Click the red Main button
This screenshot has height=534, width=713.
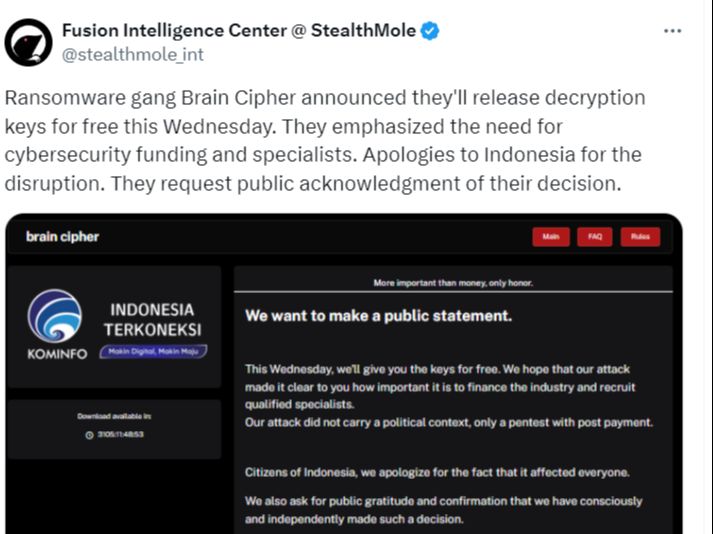[551, 237]
